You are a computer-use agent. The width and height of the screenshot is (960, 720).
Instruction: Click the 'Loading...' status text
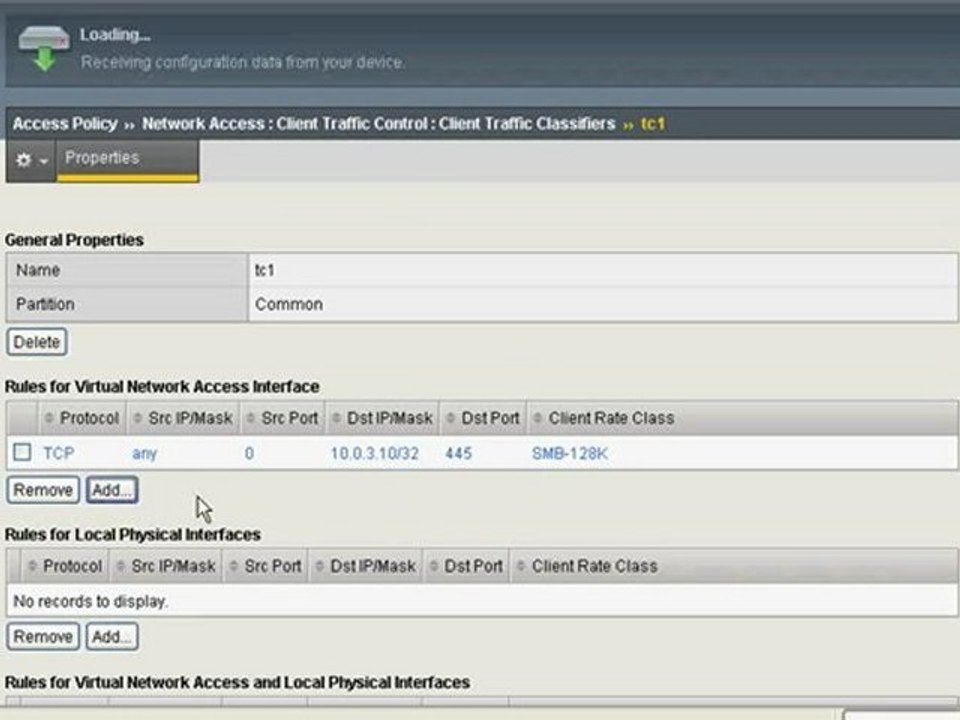pos(115,35)
